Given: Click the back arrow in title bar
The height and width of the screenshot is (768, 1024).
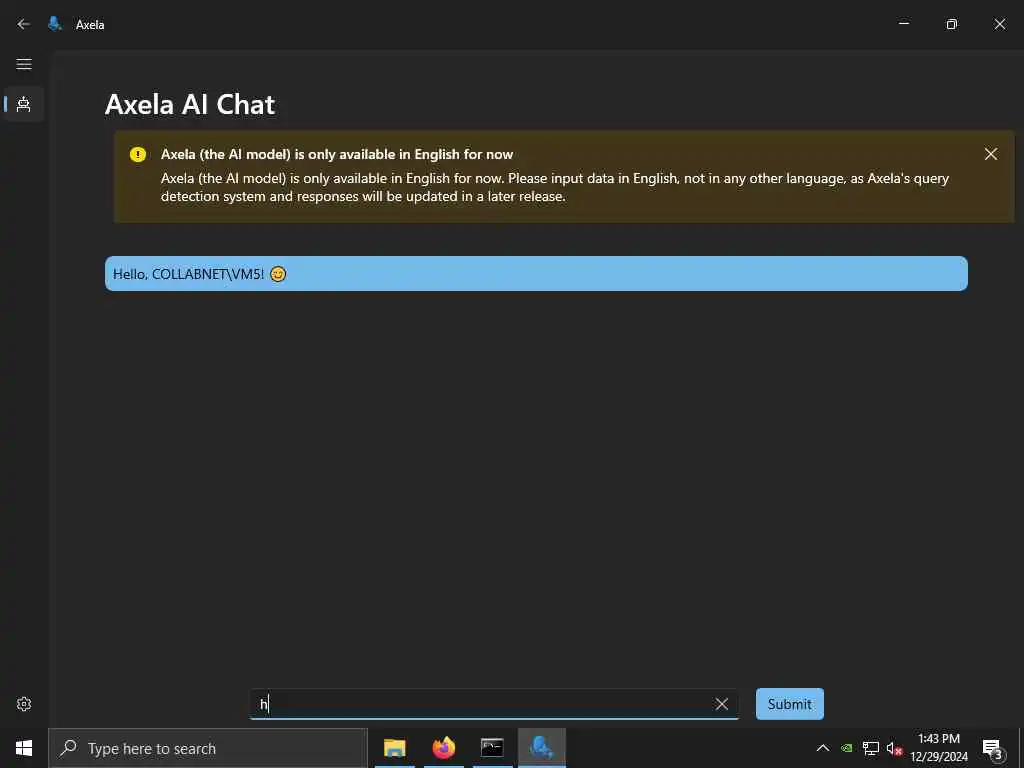Looking at the screenshot, I should tap(24, 24).
